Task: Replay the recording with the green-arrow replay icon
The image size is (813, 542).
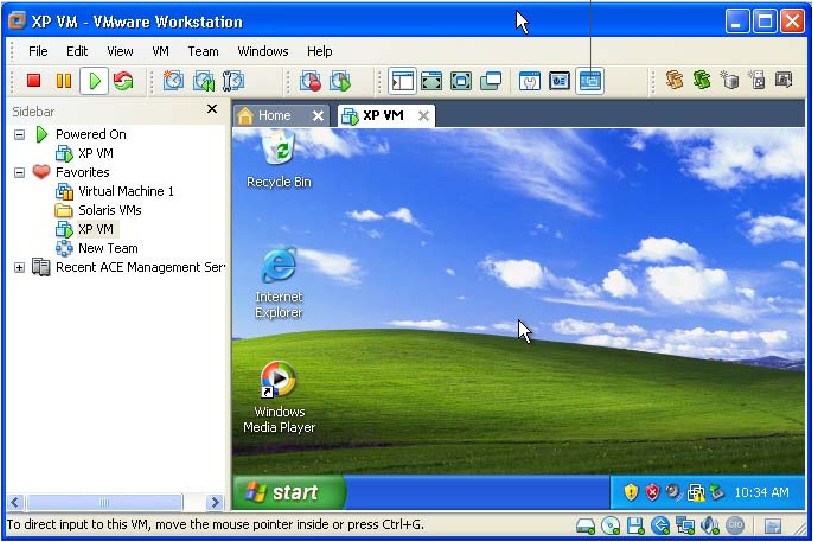Action: pos(341,81)
